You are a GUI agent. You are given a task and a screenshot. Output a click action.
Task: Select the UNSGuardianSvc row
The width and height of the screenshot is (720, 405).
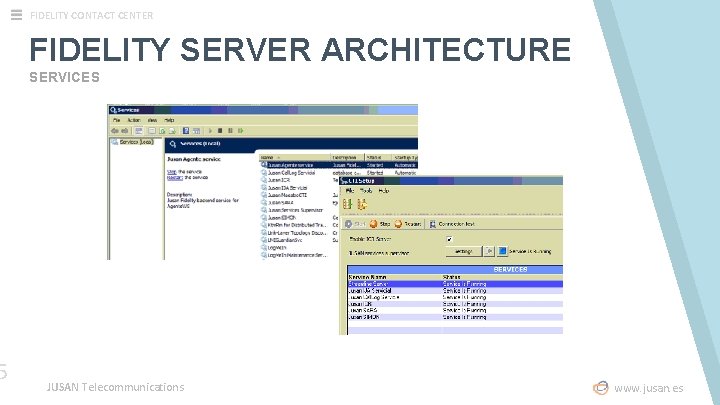[x=299, y=240]
